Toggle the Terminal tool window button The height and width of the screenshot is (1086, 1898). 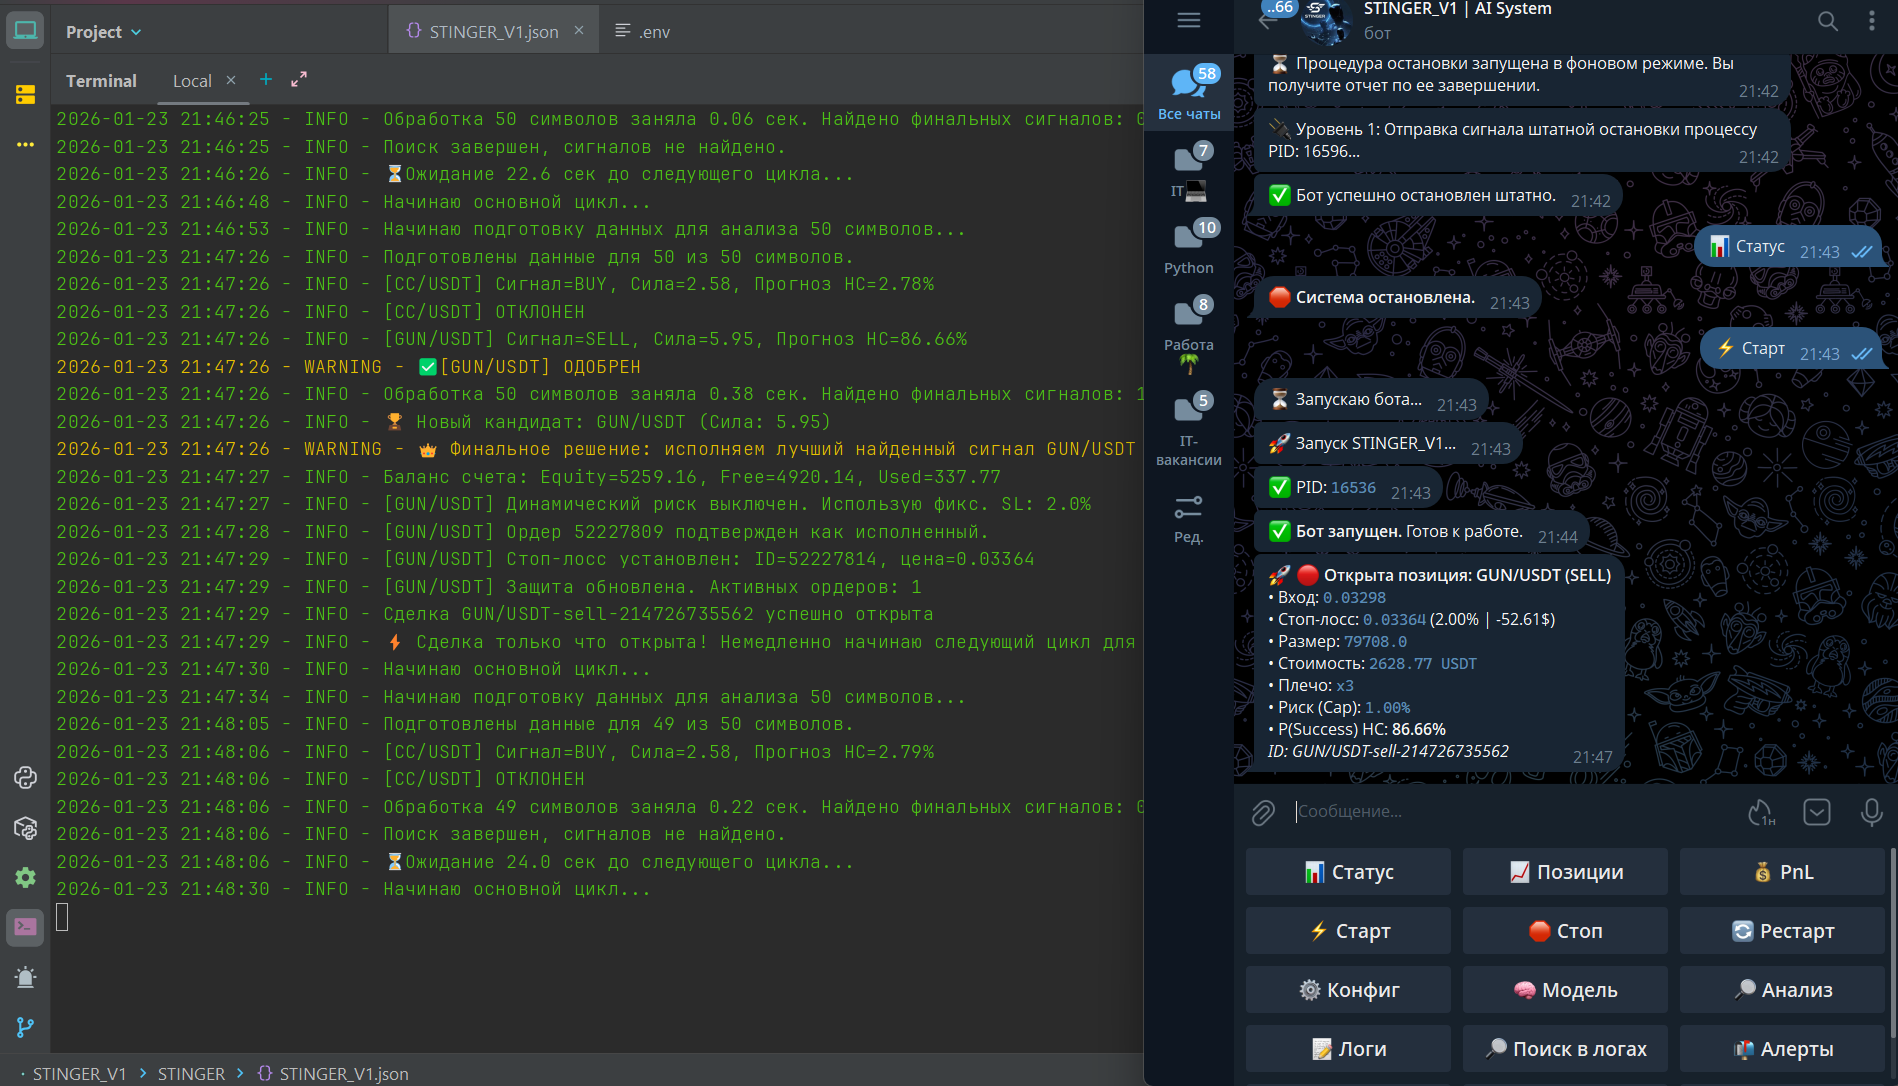25,927
